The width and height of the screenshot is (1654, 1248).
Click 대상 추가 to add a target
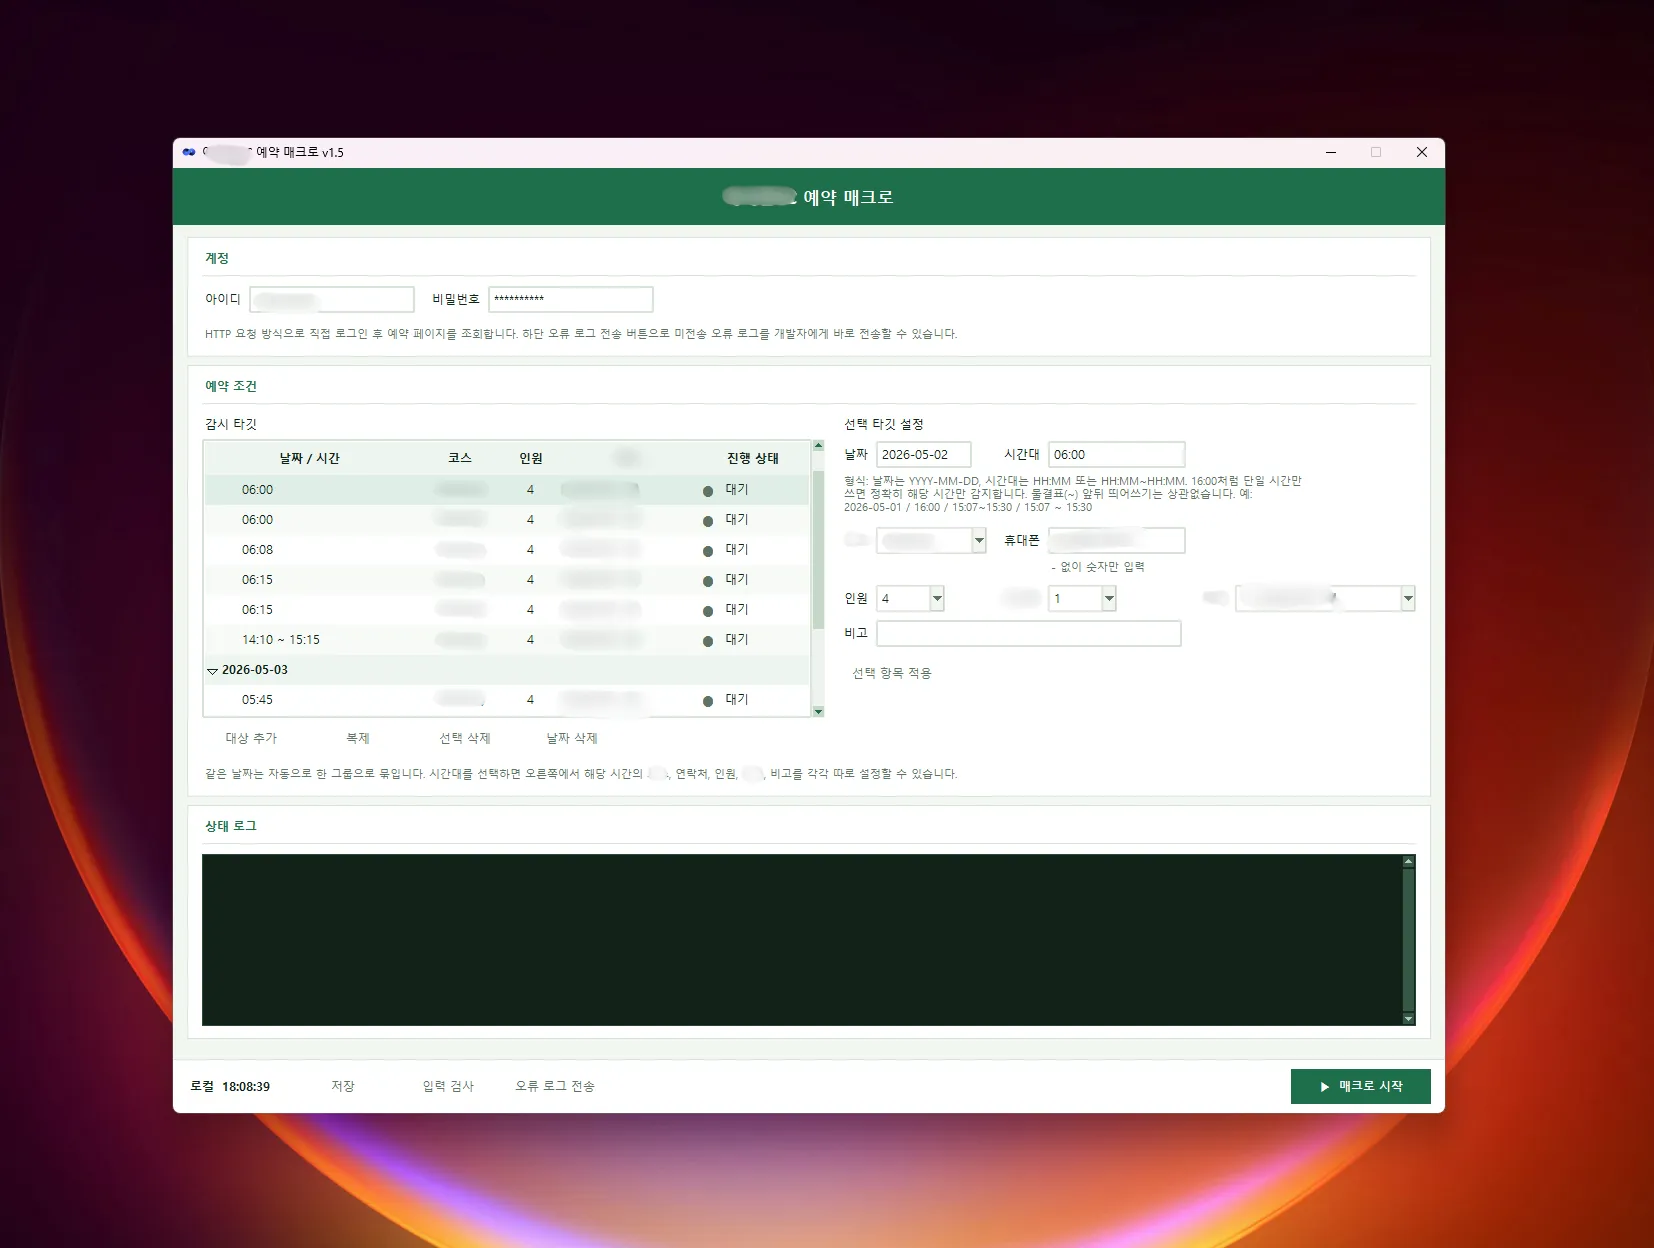251,738
